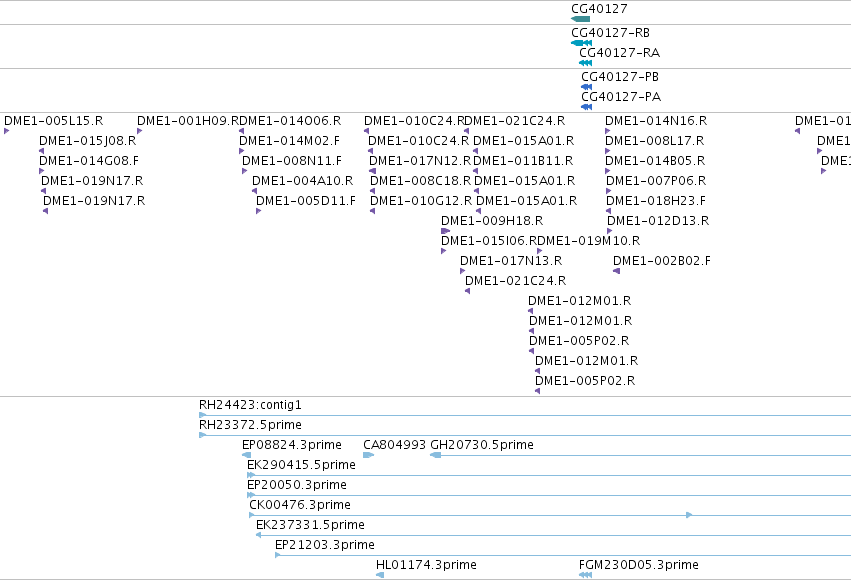Click the DME1-017N12.R label
Screen dimensions: 851x580
coord(420,161)
